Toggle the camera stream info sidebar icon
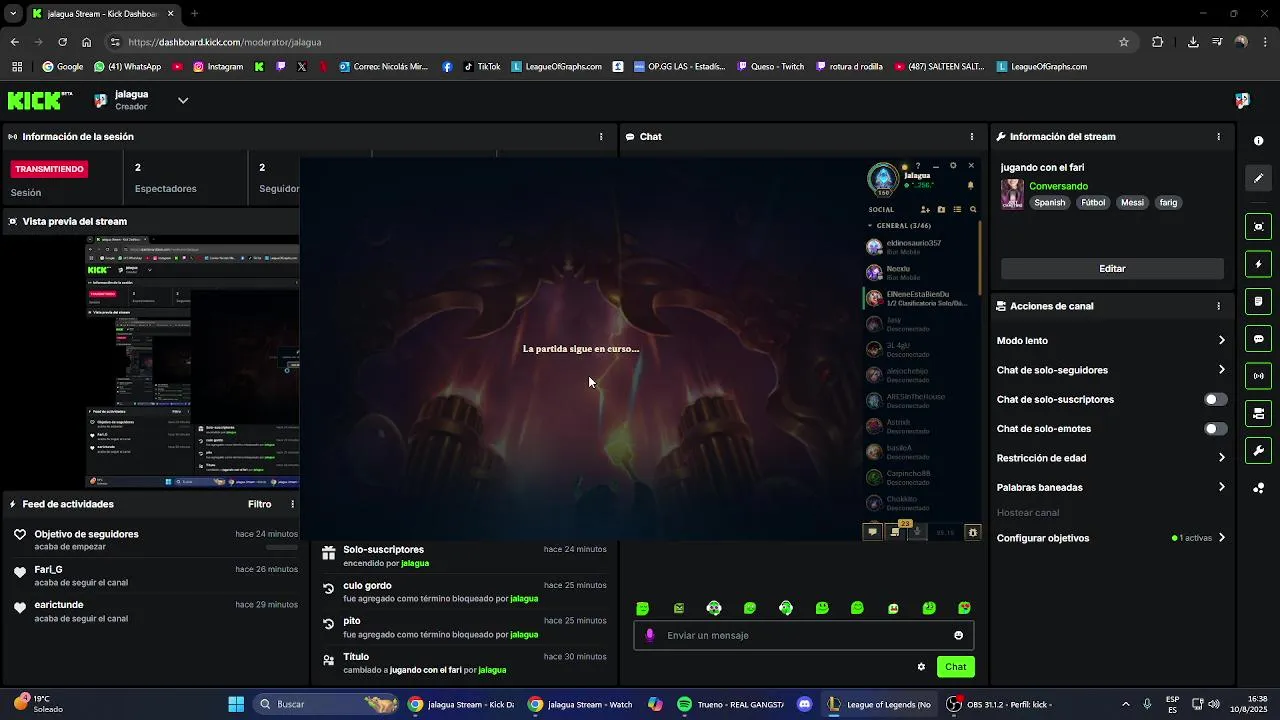The image size is (1280, 720). coord(1259,413)
